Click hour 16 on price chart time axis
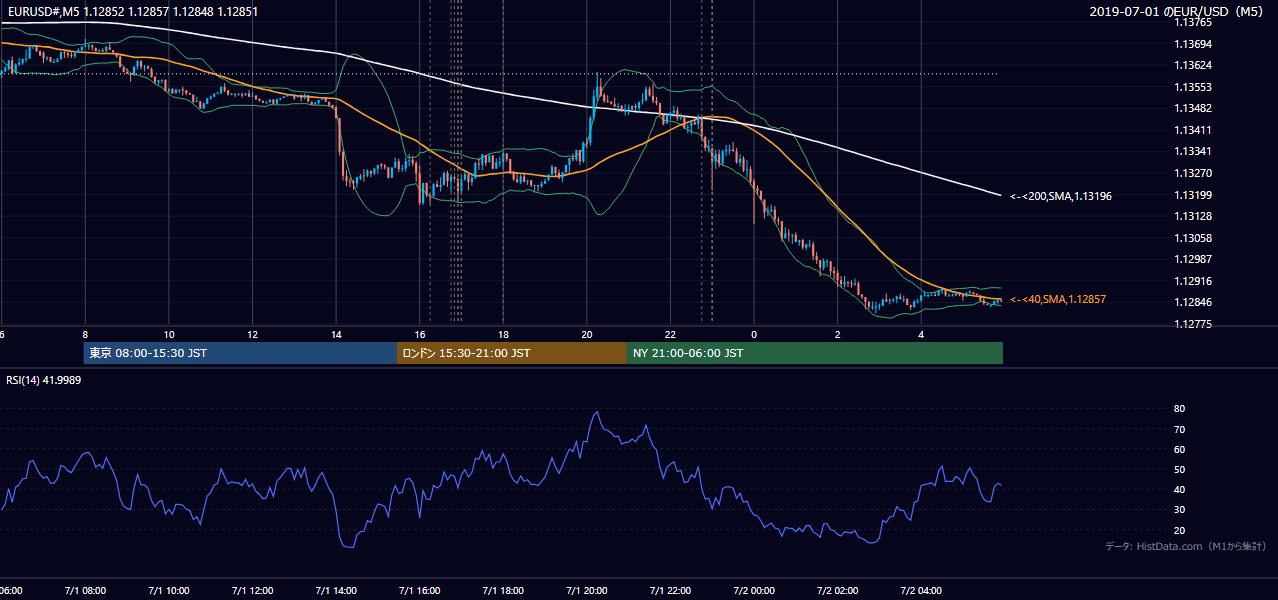Viewport: 1278px width, 600px height. pyautogui.click(x=420, y=334)
